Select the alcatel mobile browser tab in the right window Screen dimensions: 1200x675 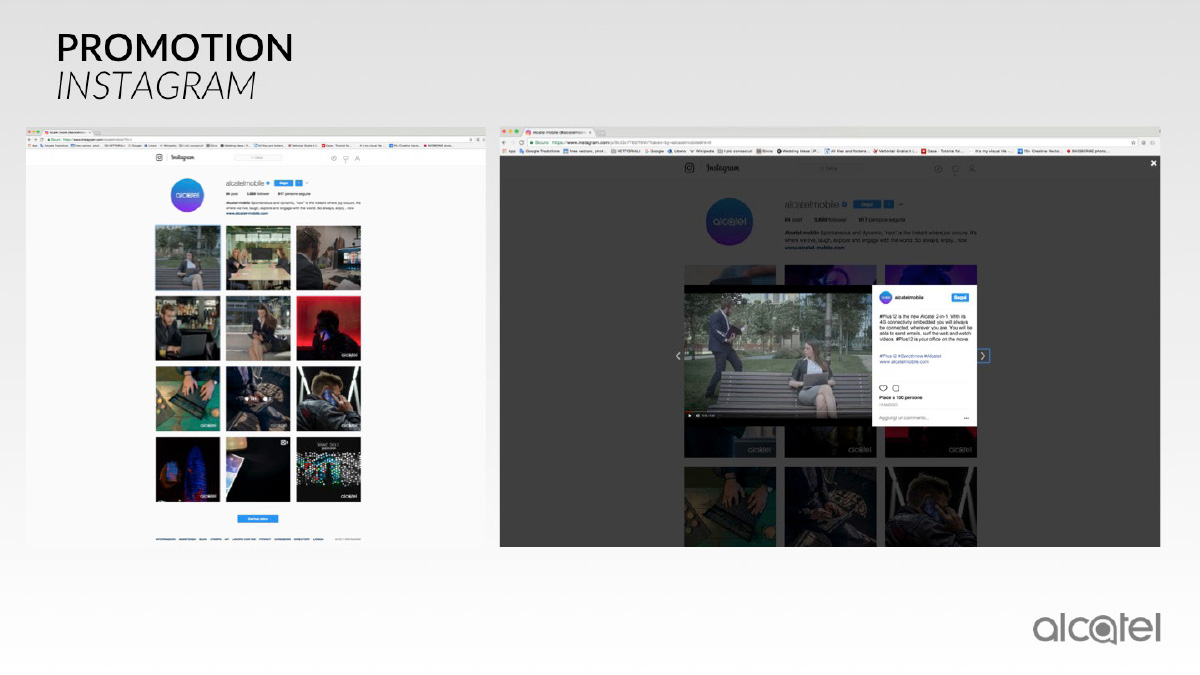point(558,132)
